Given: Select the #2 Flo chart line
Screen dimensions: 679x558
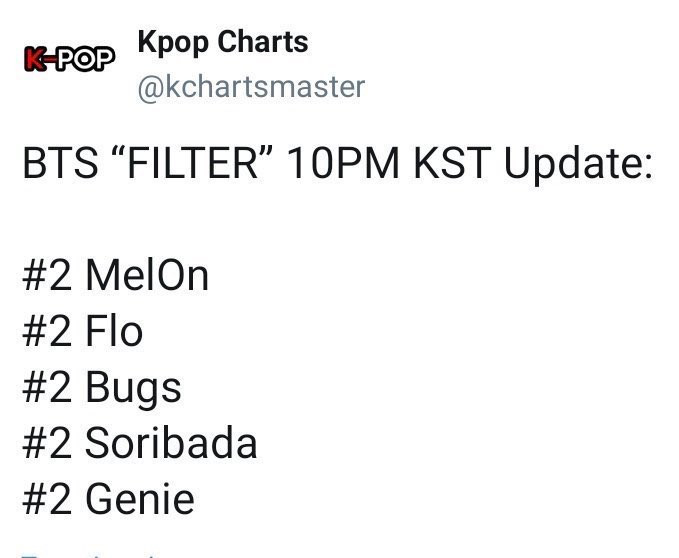Looking at the screenshot, I should coord(83,331).
